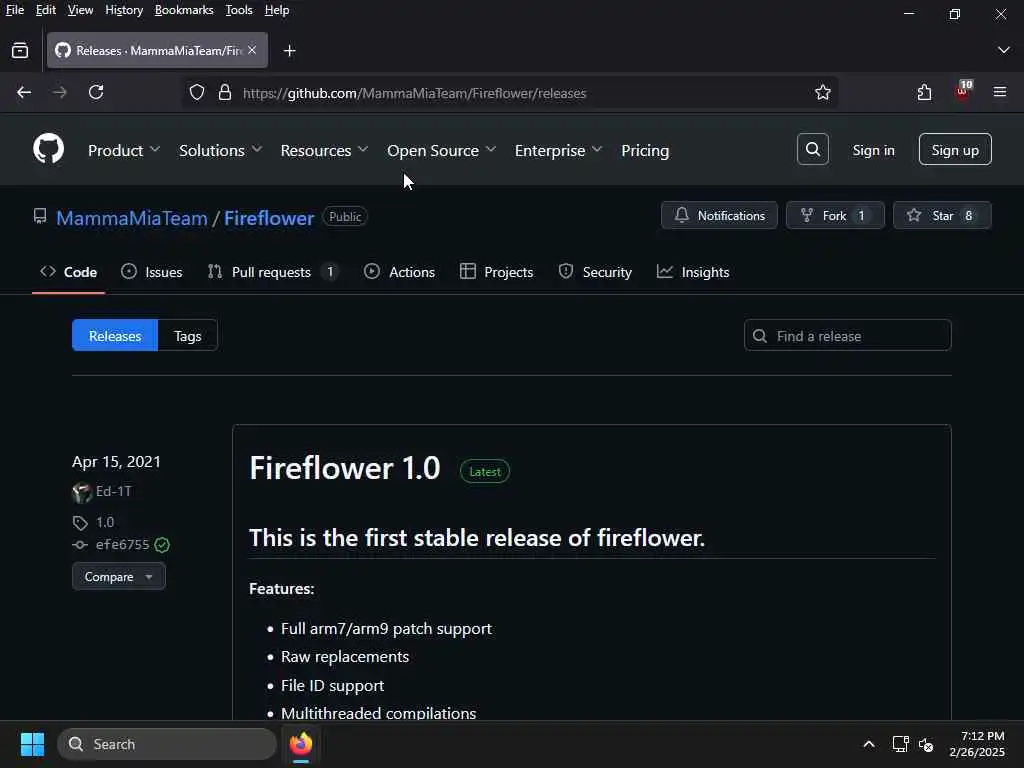This screenshot has width=1024, height=768.
Task: Expand the Product dropdown menu
Action: point(124,150)
